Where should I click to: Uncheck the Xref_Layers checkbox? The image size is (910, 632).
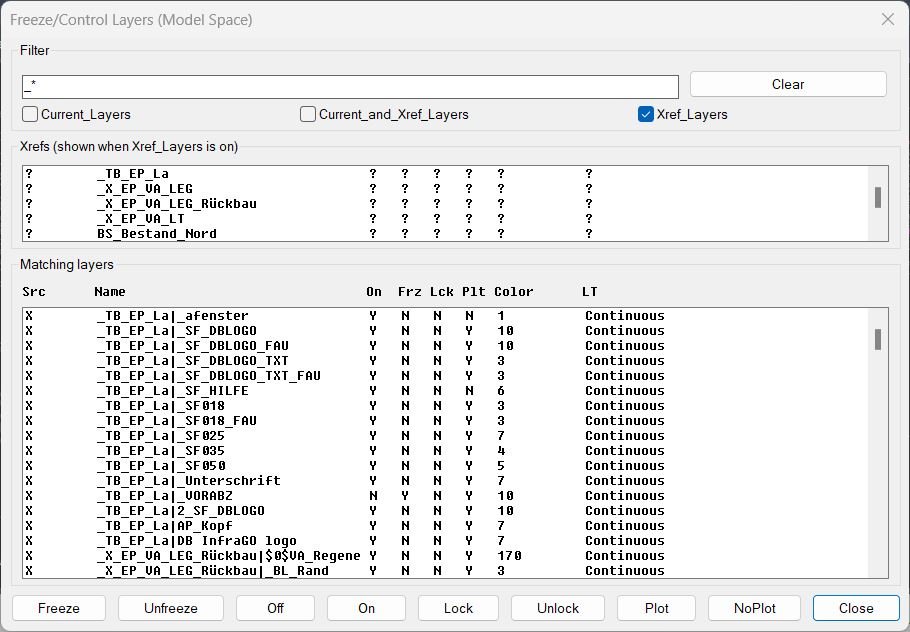point(646,114)
